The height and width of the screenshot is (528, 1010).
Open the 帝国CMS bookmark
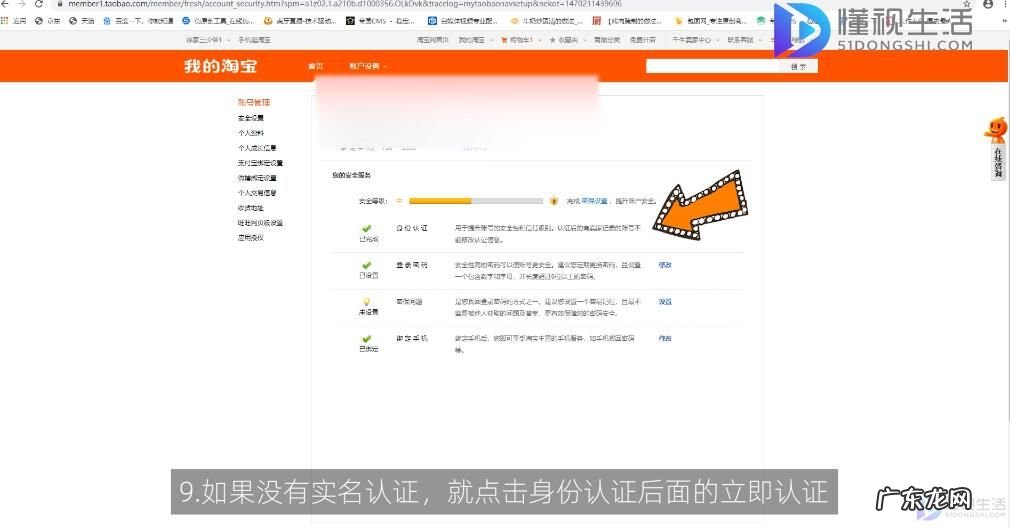click(x=380, y=21)
